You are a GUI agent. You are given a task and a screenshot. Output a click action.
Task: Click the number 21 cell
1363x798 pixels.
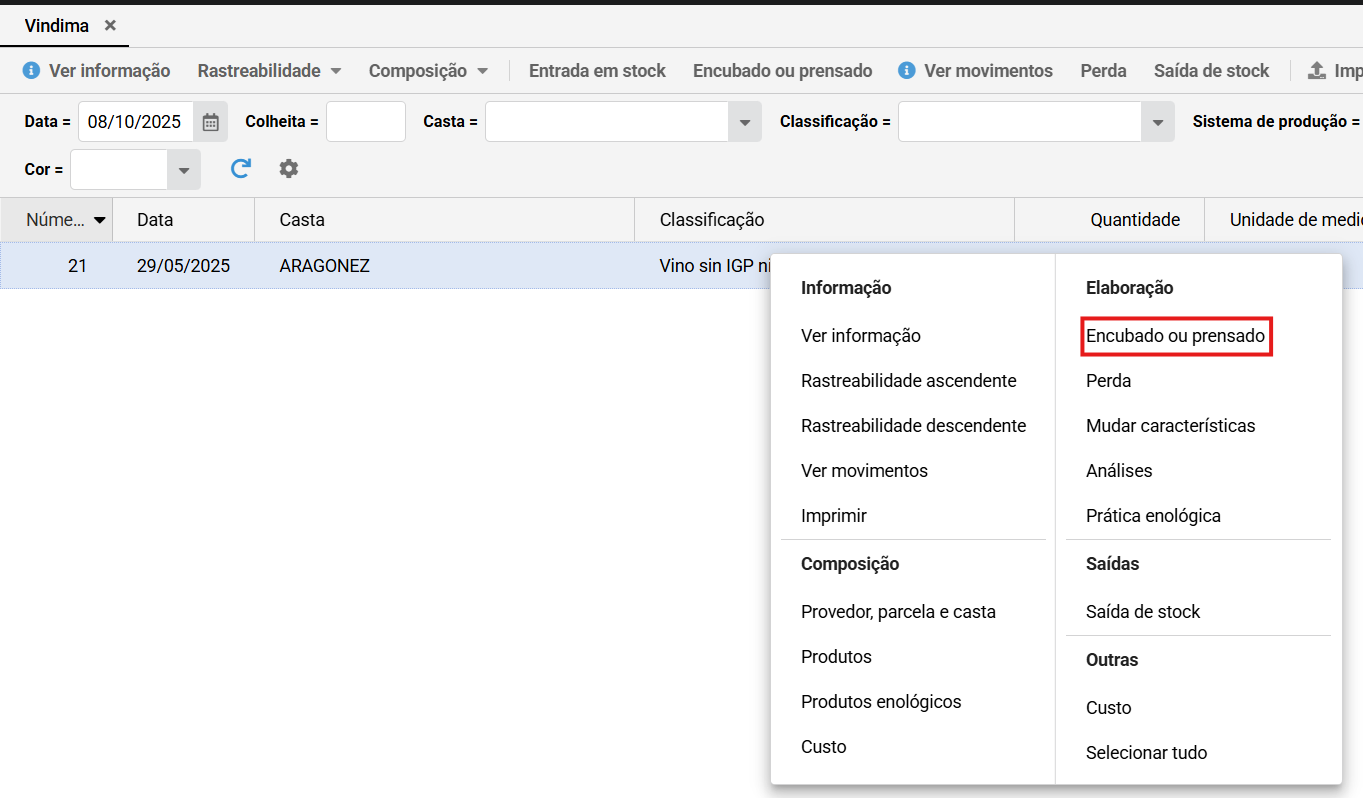(x=57, y=266)
